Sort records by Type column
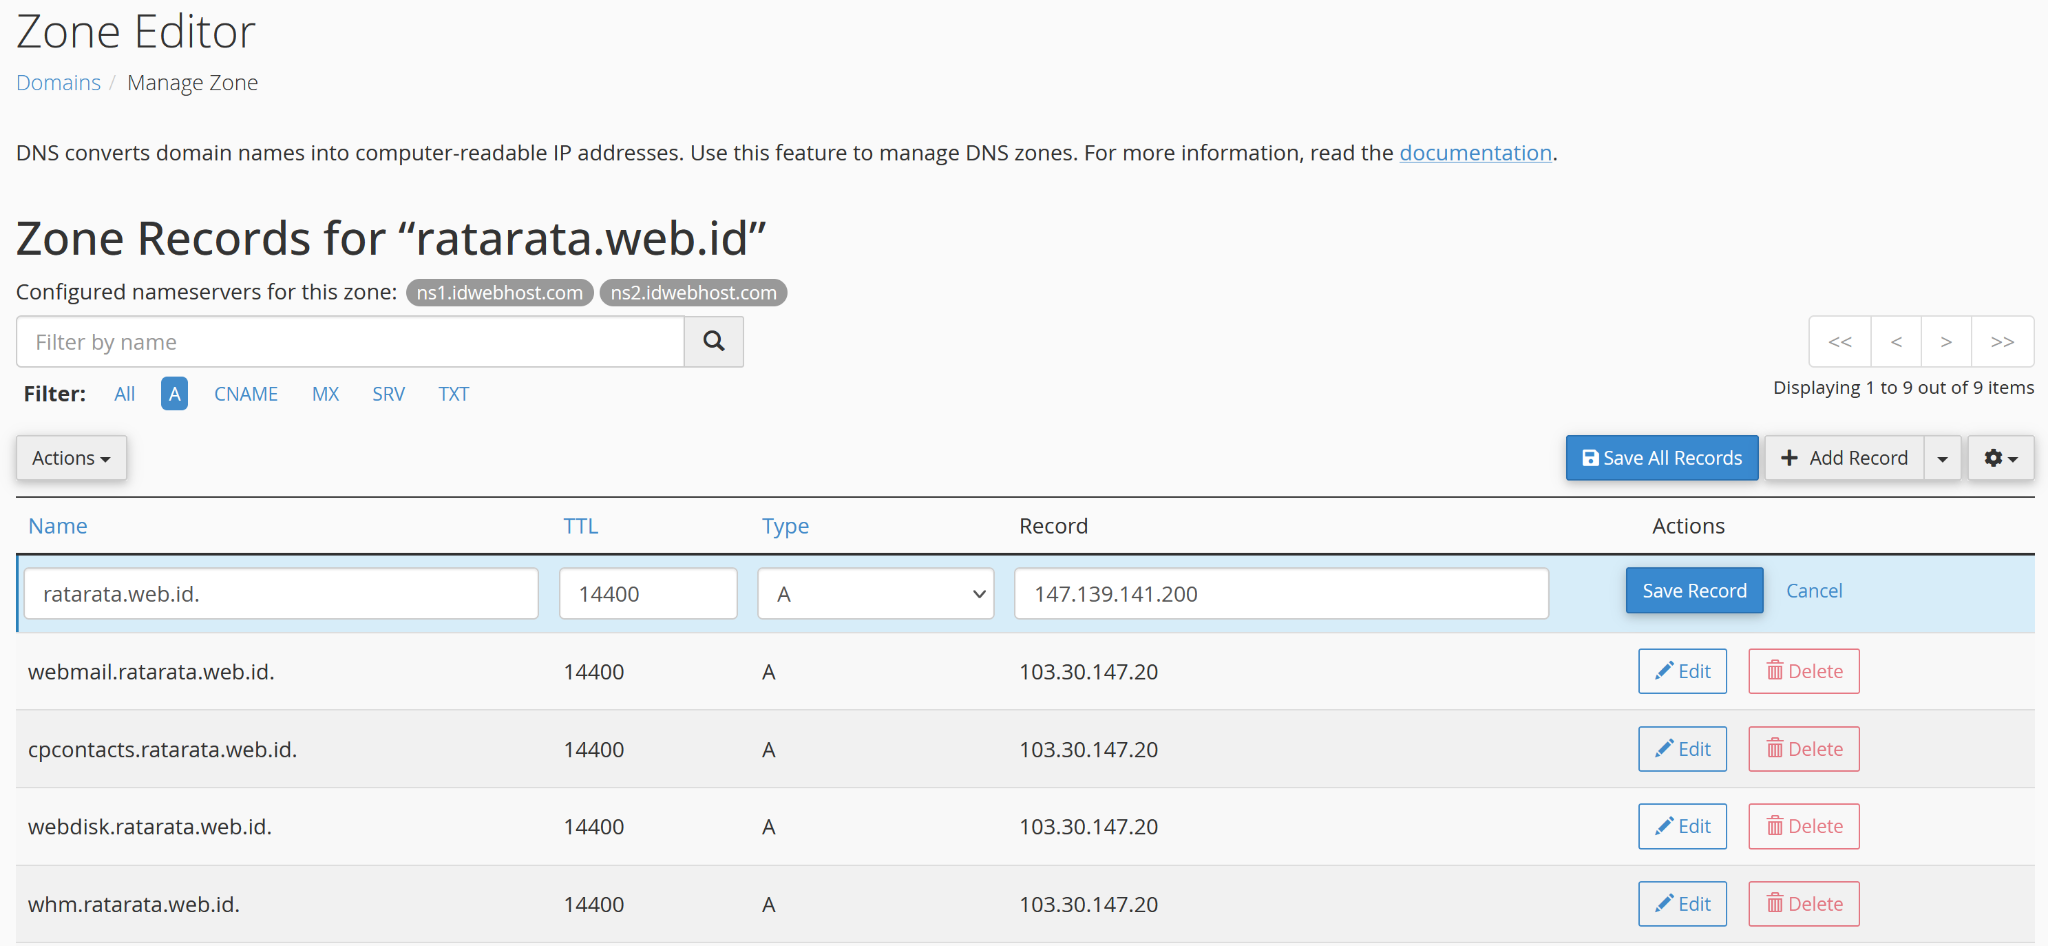 coord(786,526)
